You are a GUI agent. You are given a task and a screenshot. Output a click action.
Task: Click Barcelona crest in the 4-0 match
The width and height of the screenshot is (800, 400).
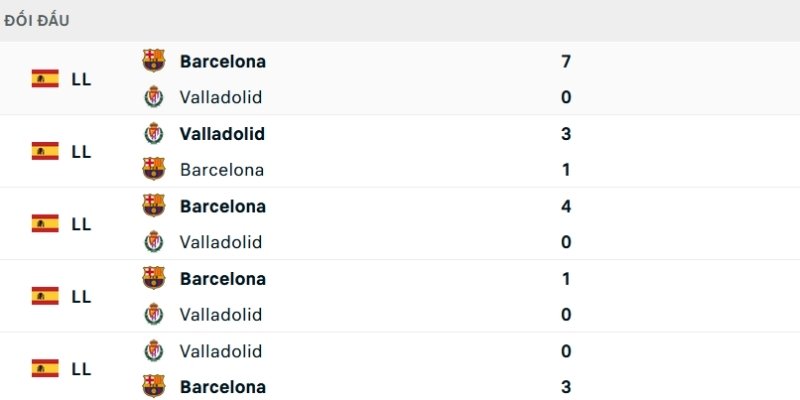coord(154,206)
